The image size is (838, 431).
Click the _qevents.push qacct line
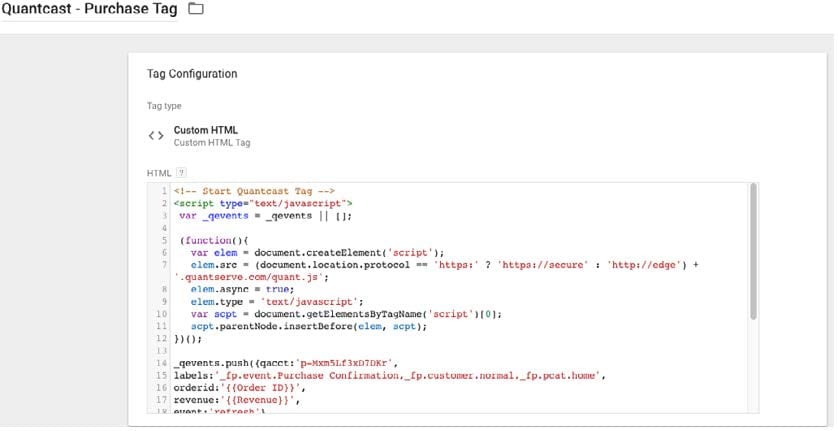(x=286, y=363)
